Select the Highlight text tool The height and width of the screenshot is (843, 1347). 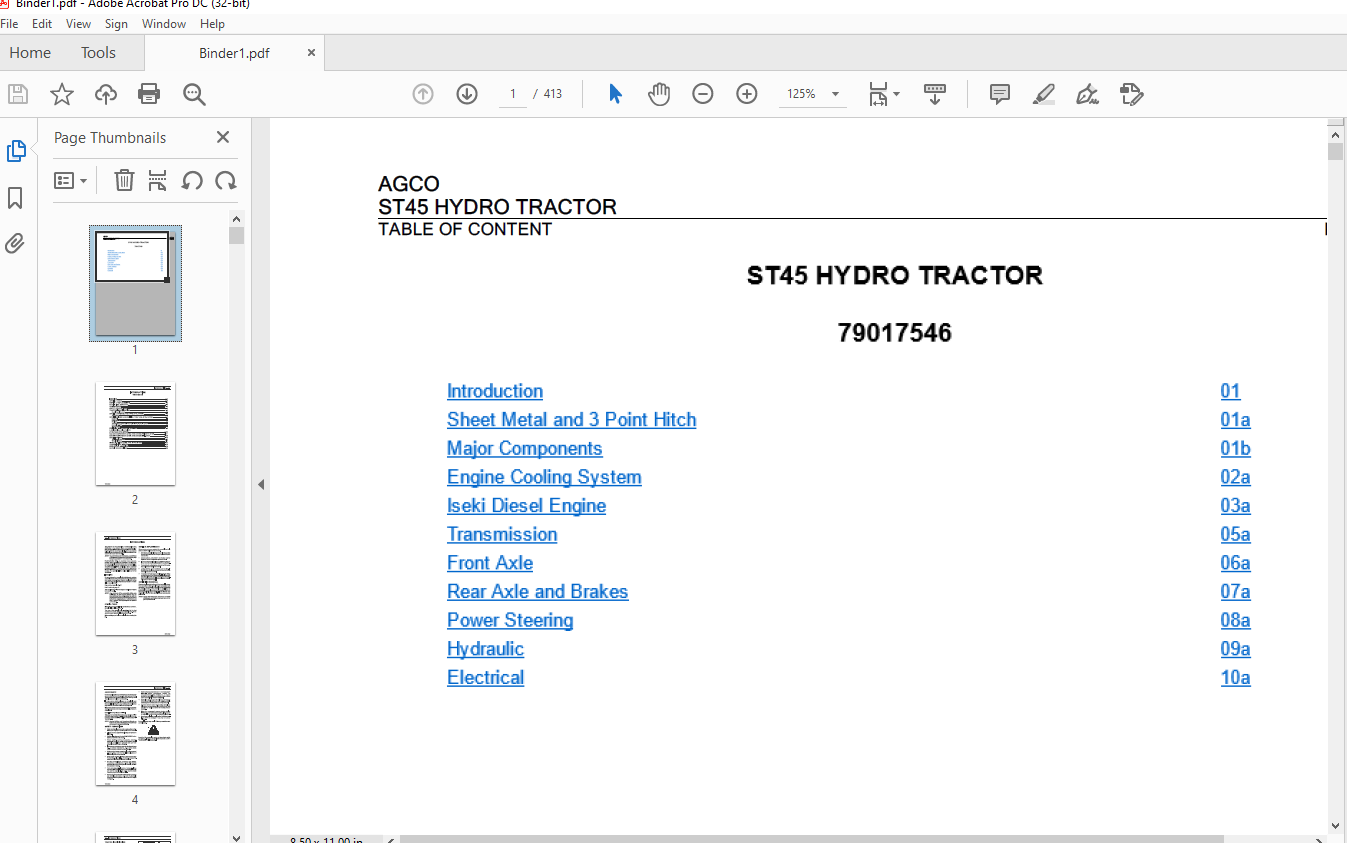[1043, 94]
